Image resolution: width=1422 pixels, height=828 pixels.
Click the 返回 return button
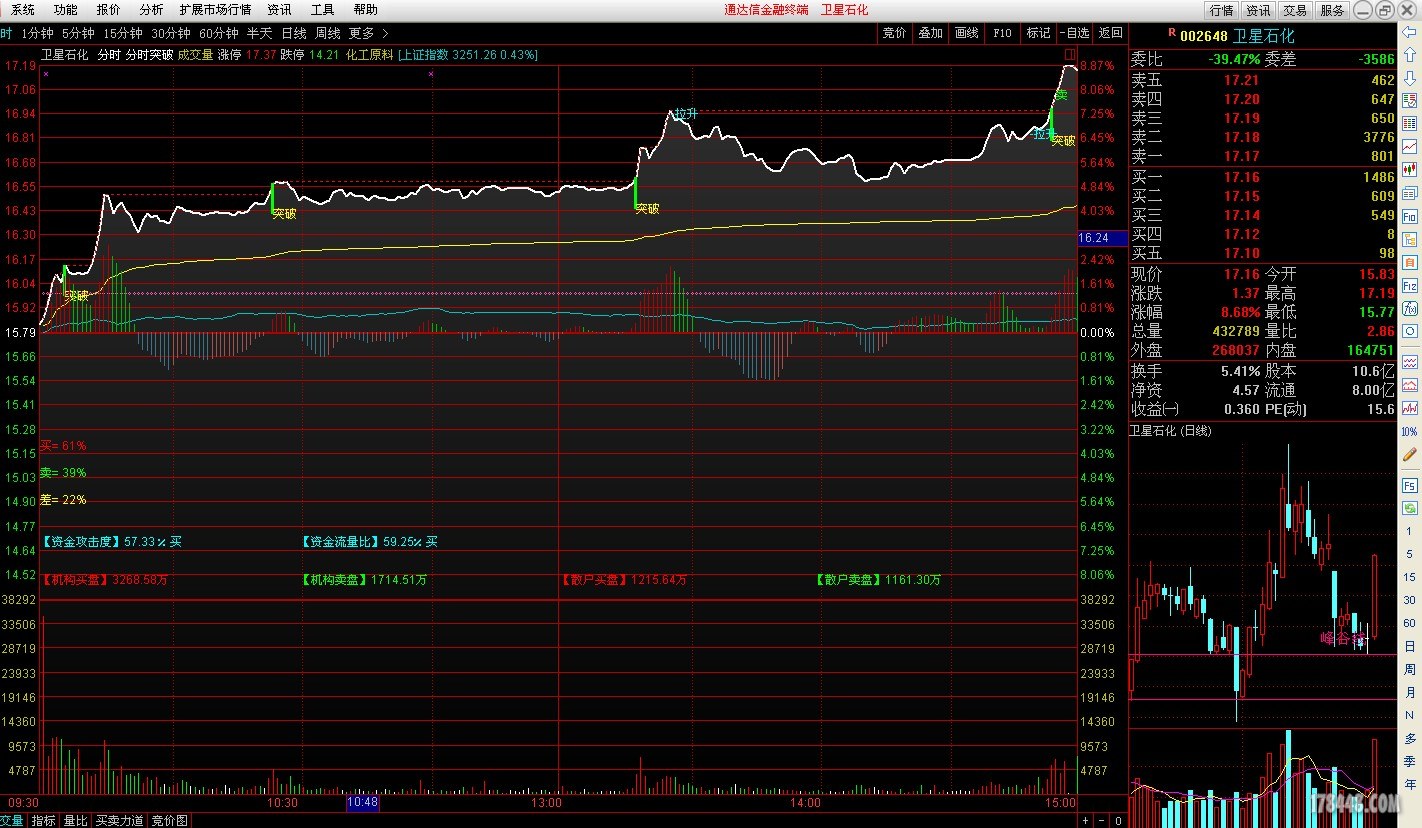pos(1111,33)
